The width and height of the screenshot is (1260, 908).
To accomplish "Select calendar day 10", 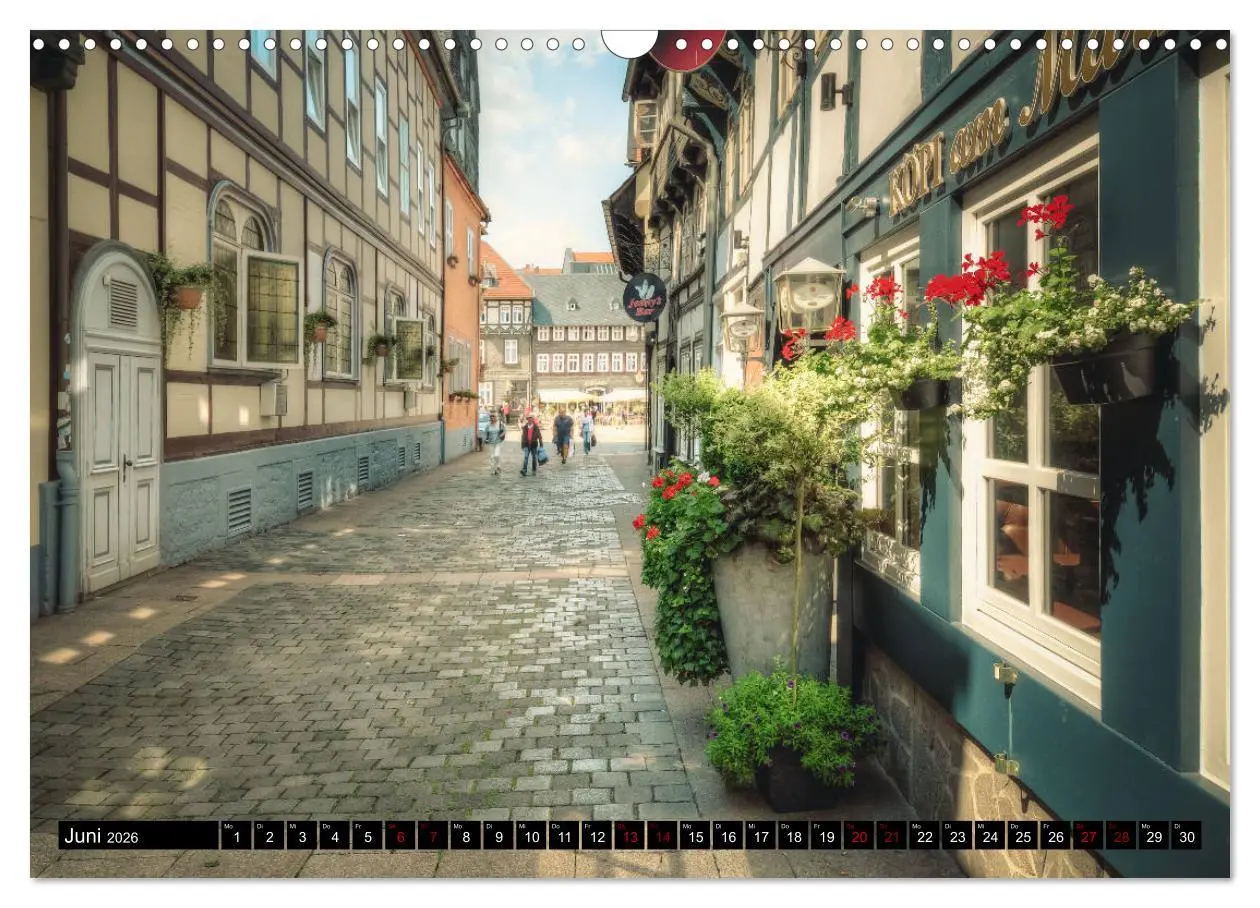I will (x=531, y=836).
